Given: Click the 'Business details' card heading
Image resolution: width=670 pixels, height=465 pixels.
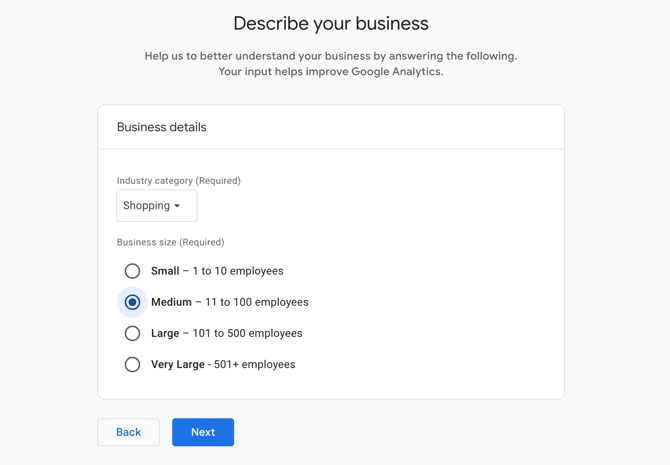Looking at the screenshot, I should click(x=162, y=127).
